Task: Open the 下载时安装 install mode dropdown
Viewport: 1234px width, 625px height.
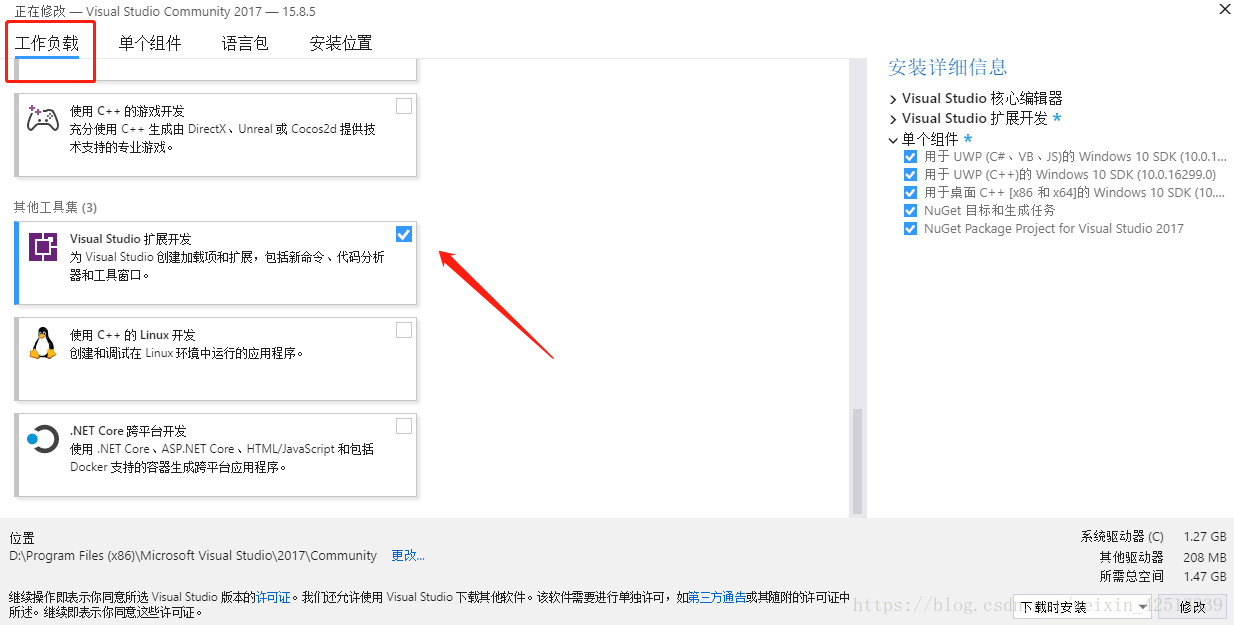Action: coord(1083,607)
